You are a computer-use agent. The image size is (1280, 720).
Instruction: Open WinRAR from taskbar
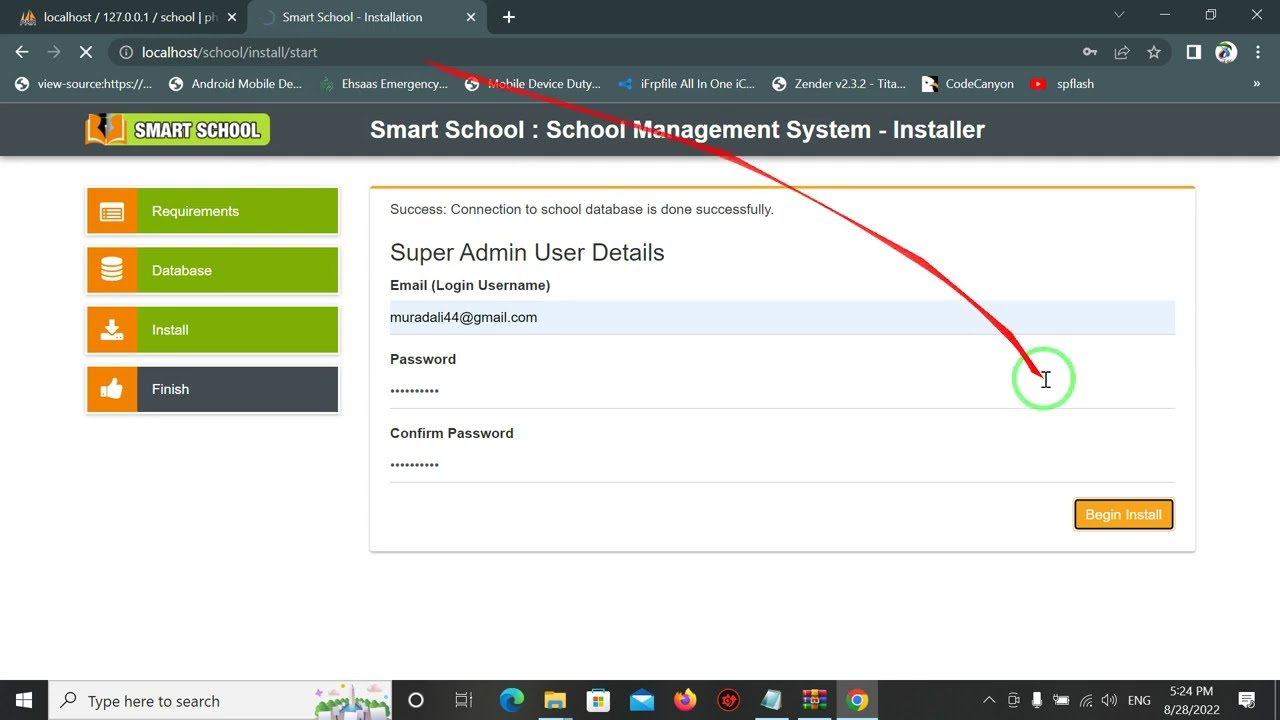pyautogui.click(x=815, y=700)
